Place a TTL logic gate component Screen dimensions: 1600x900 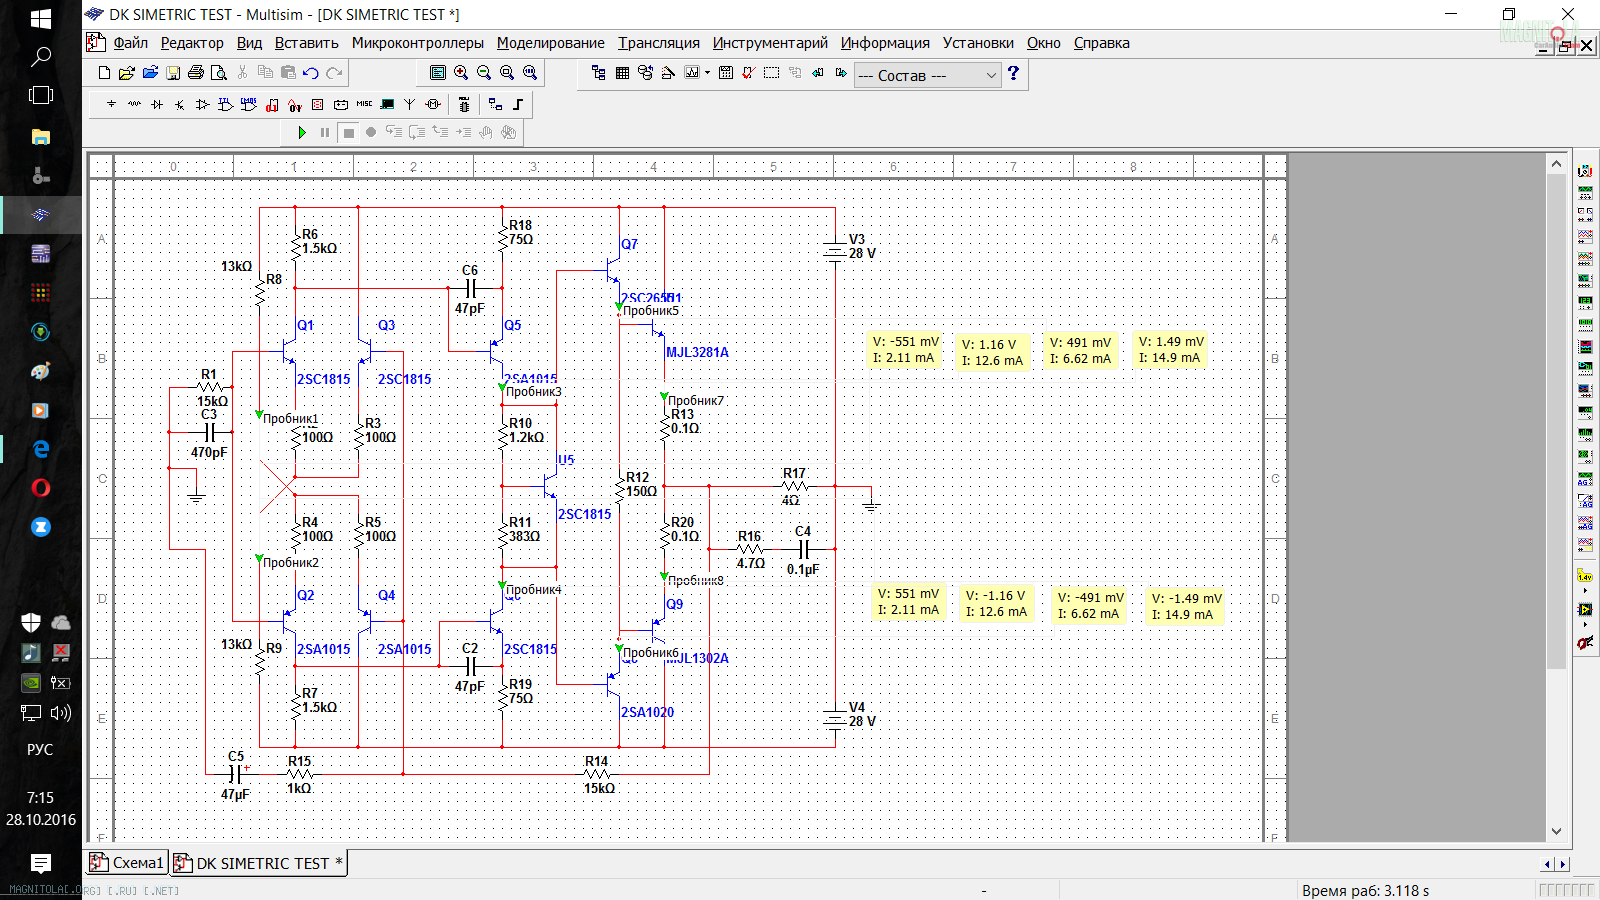pyautogui.click(x=225, y=104)
